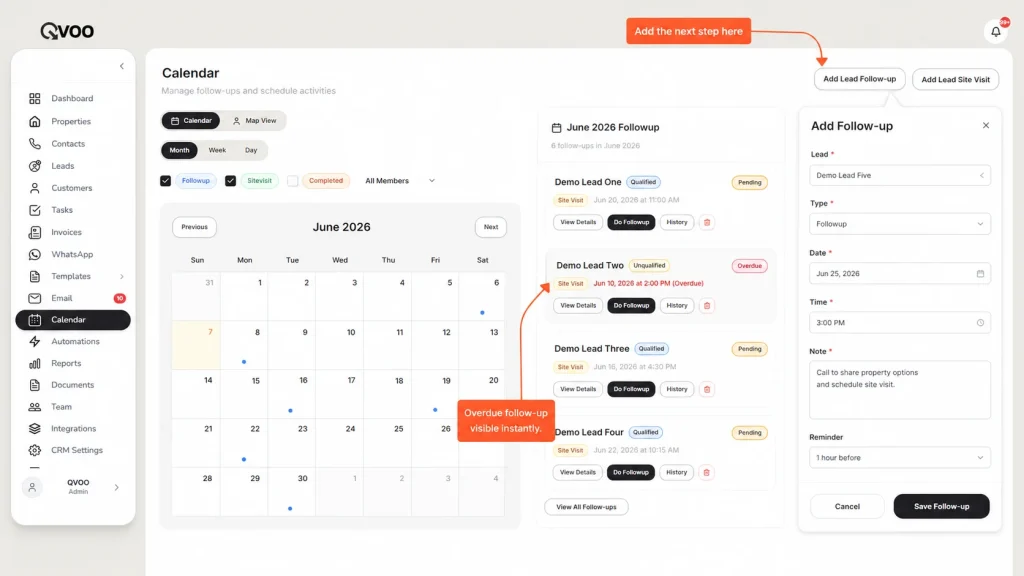Click the admin profile avatar icon

pyautogui.click(x=32, y=487)
